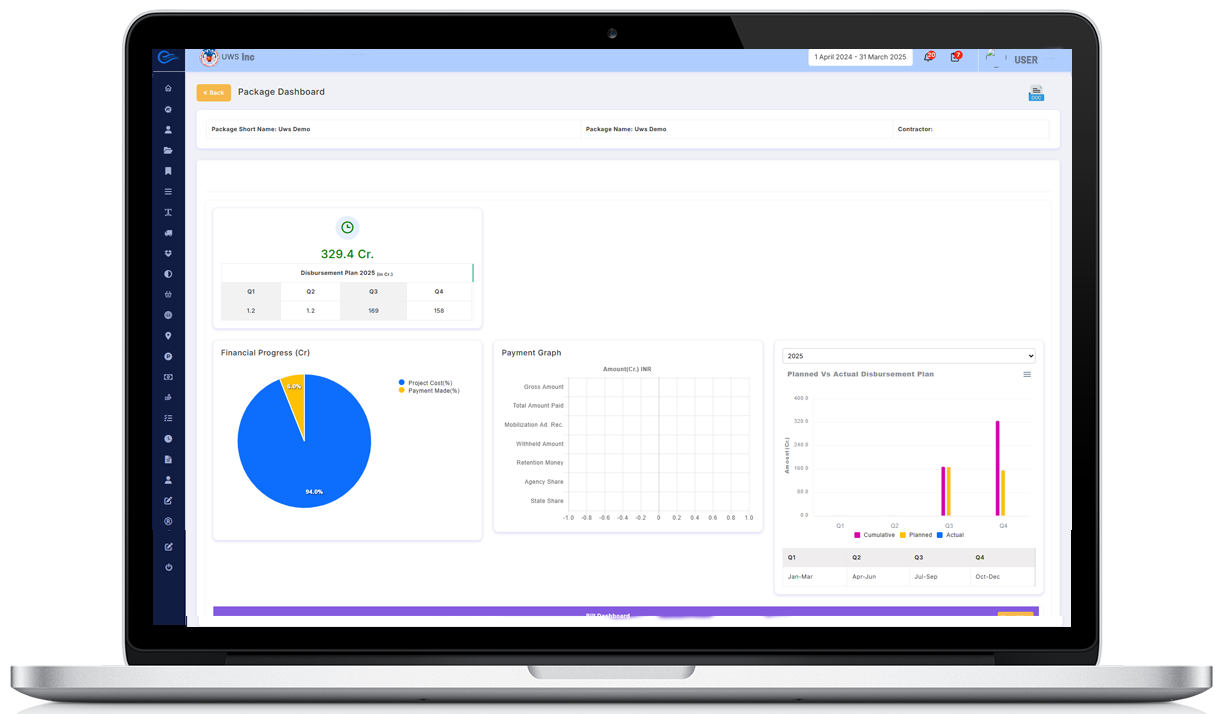Open the disbursement chart hamburger menu

click(x=1027, y=375)
